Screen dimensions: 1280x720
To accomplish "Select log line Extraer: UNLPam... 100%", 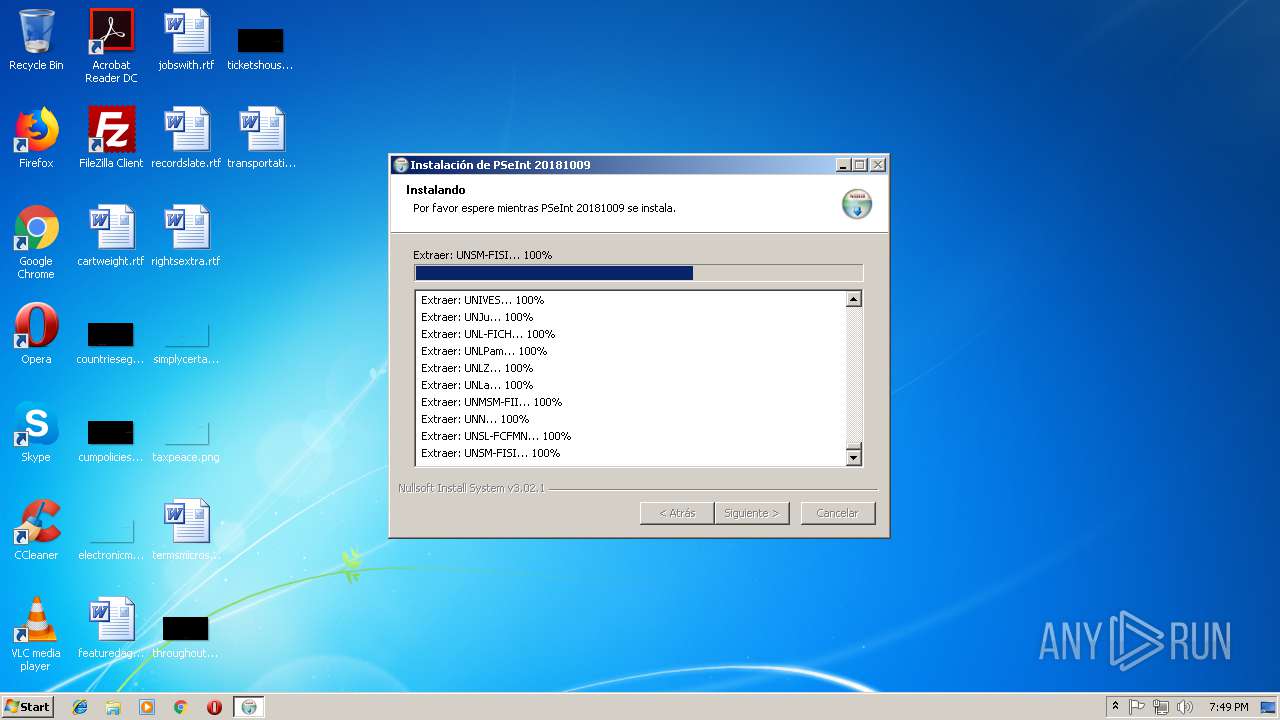I will tap(484, 351).
